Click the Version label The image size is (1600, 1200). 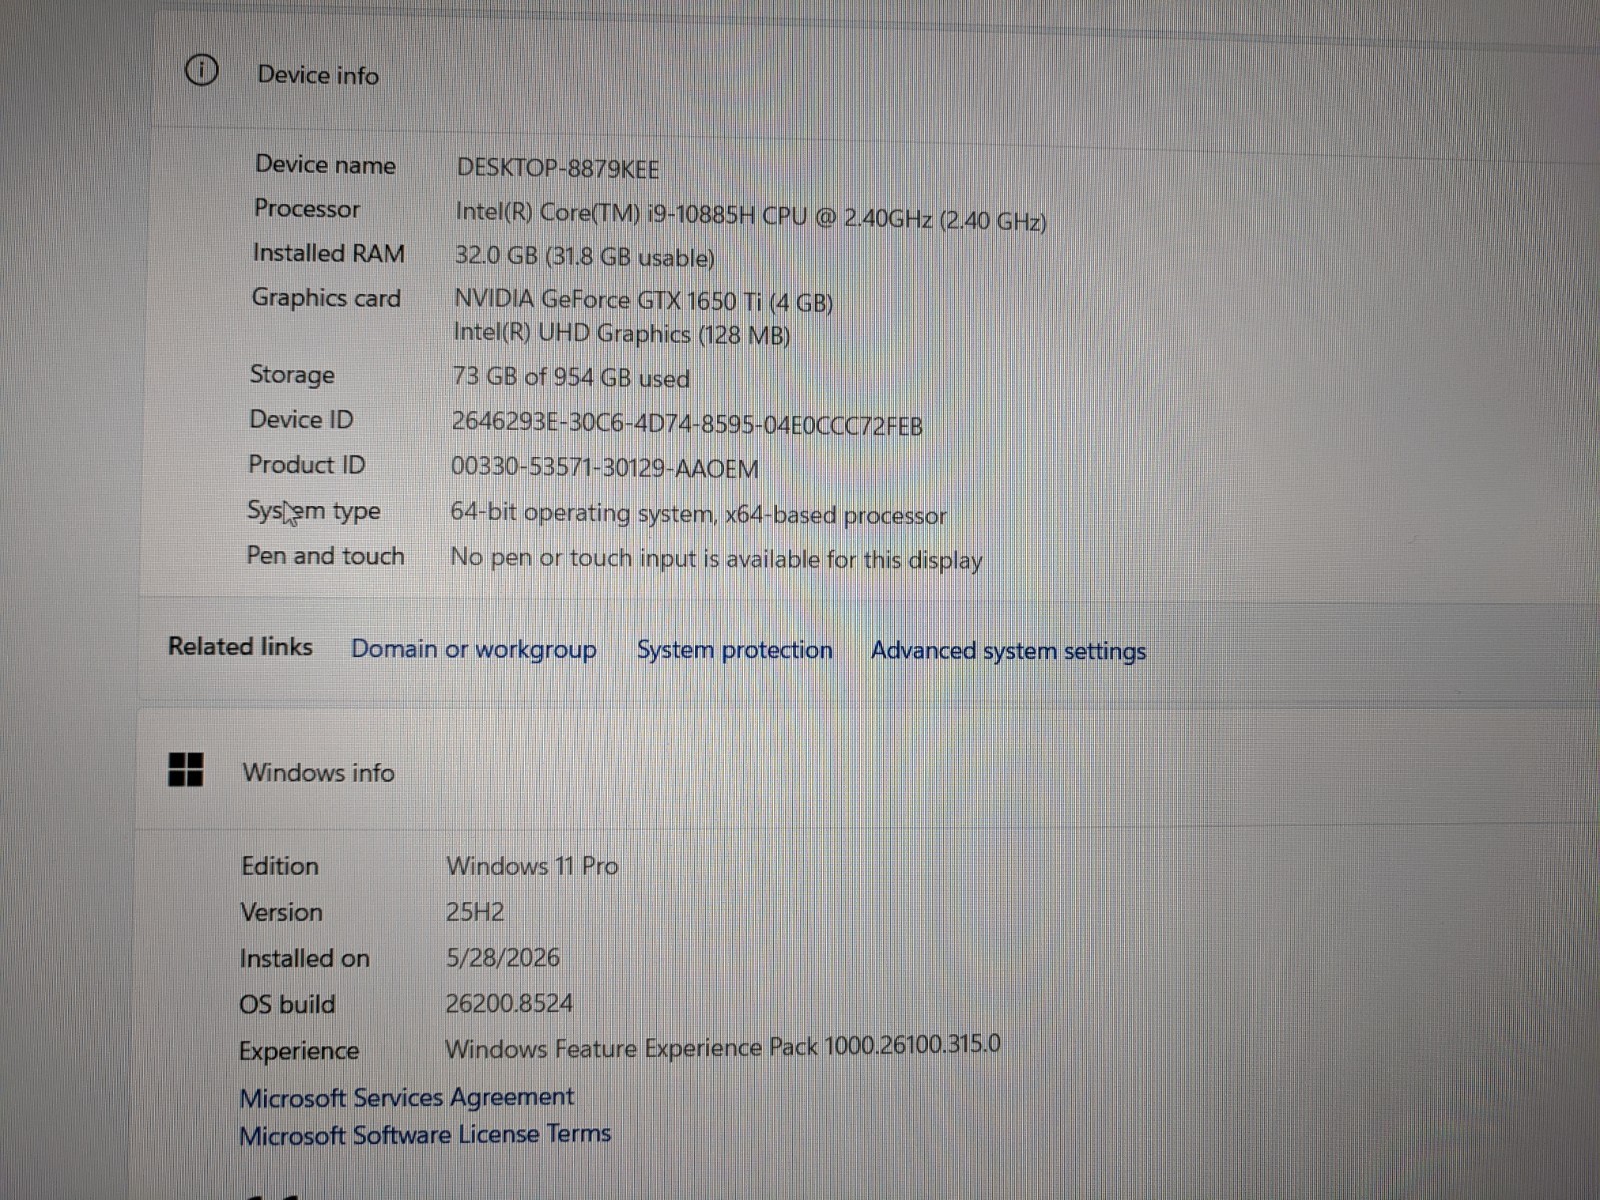pos(282,912)
